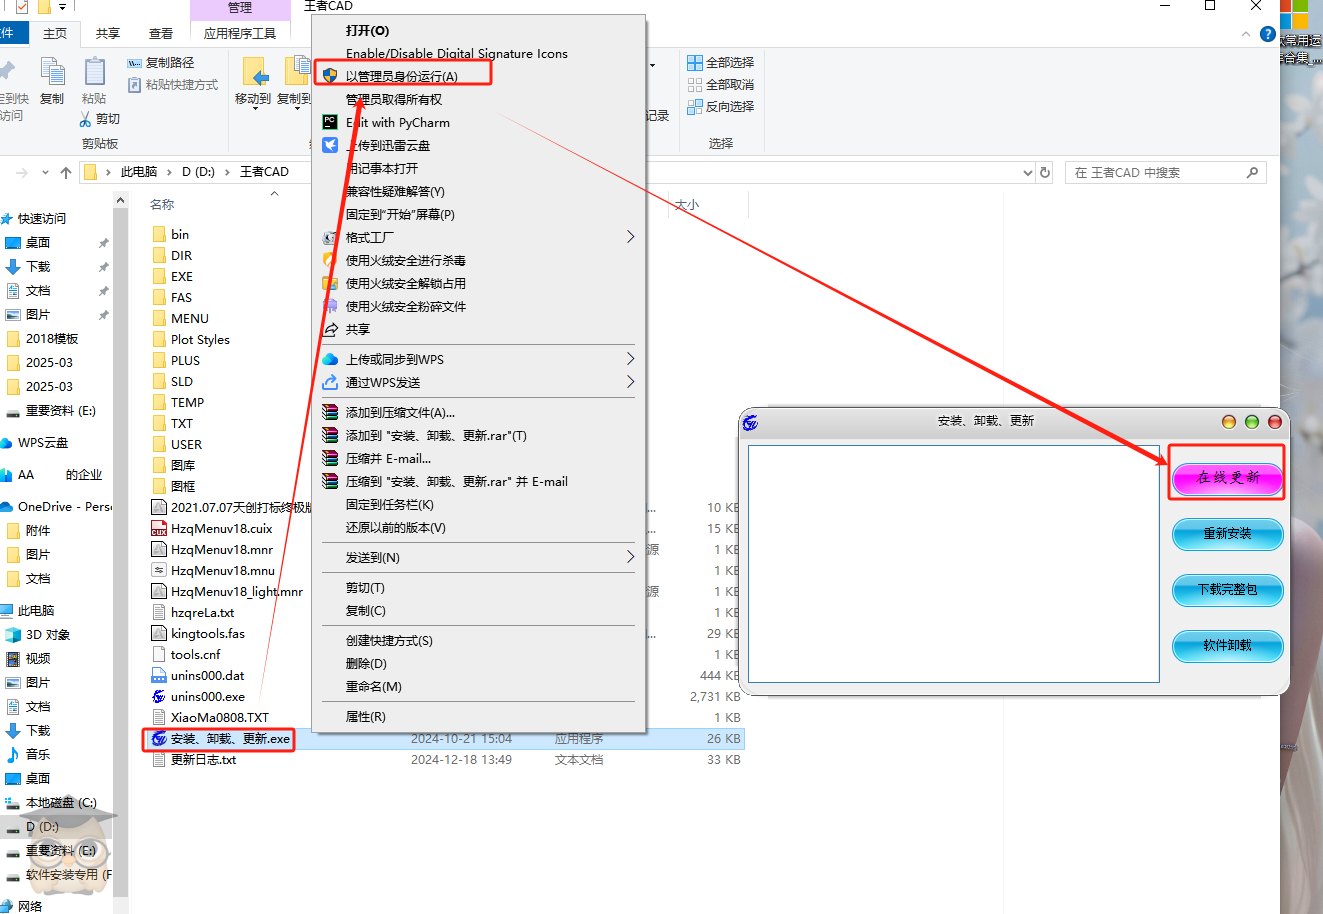Click the WinRAR icon beside 压缩并 E-mail...
Image resolution: width=1323 pixels, height=914 pixels.
click(330, 458)
